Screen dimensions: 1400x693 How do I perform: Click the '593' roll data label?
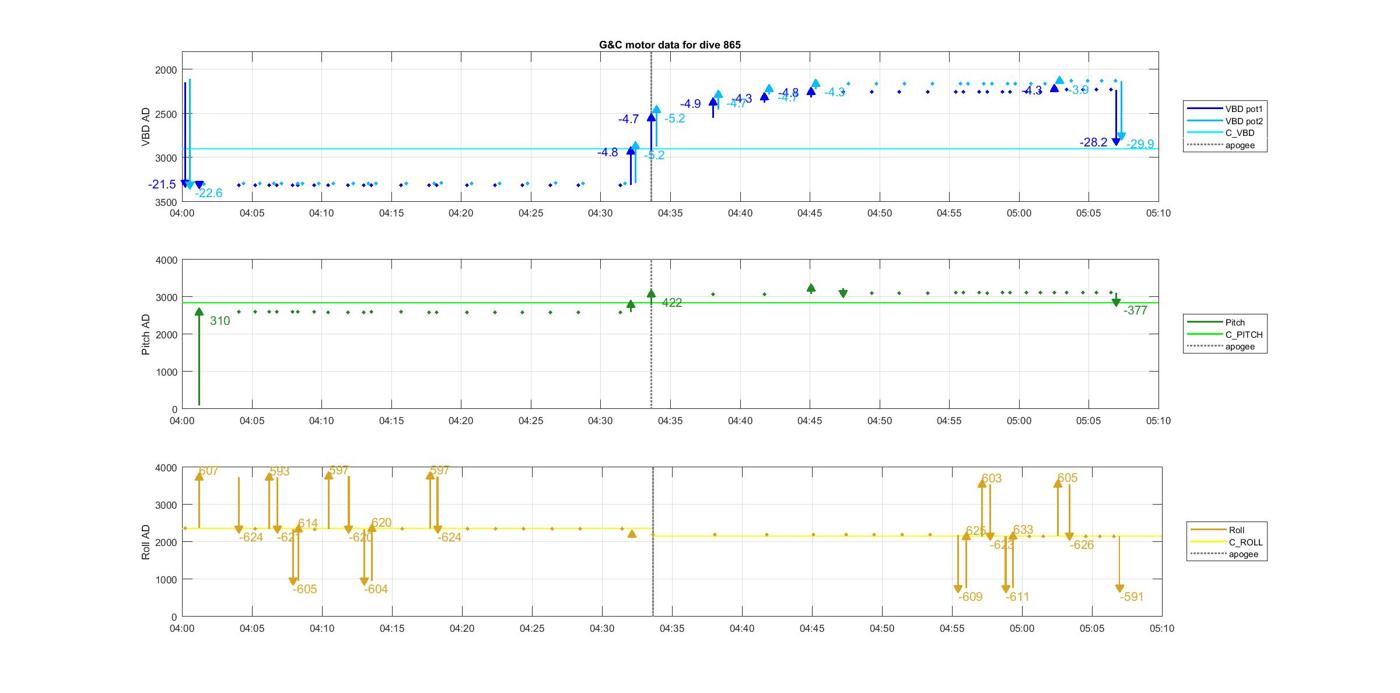click(280, 471)
